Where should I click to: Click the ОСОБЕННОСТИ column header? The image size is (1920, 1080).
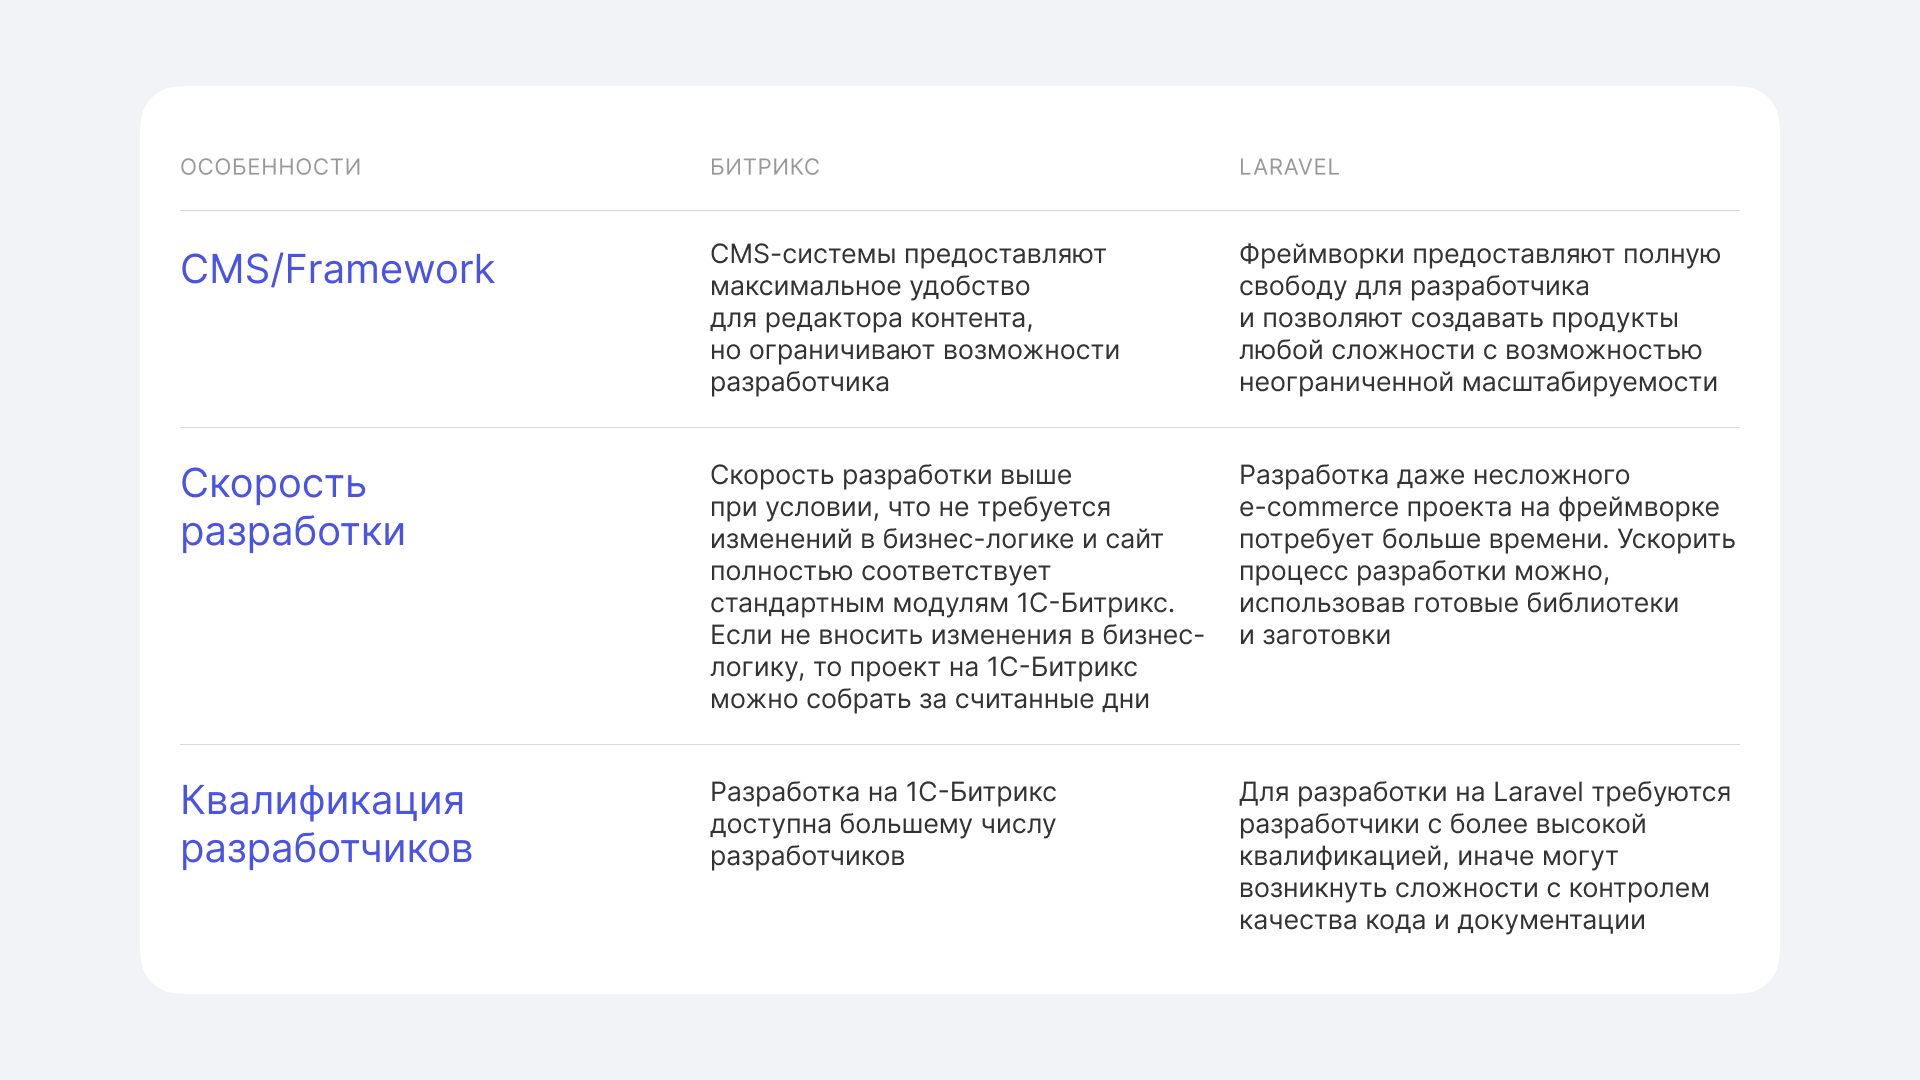270,167
